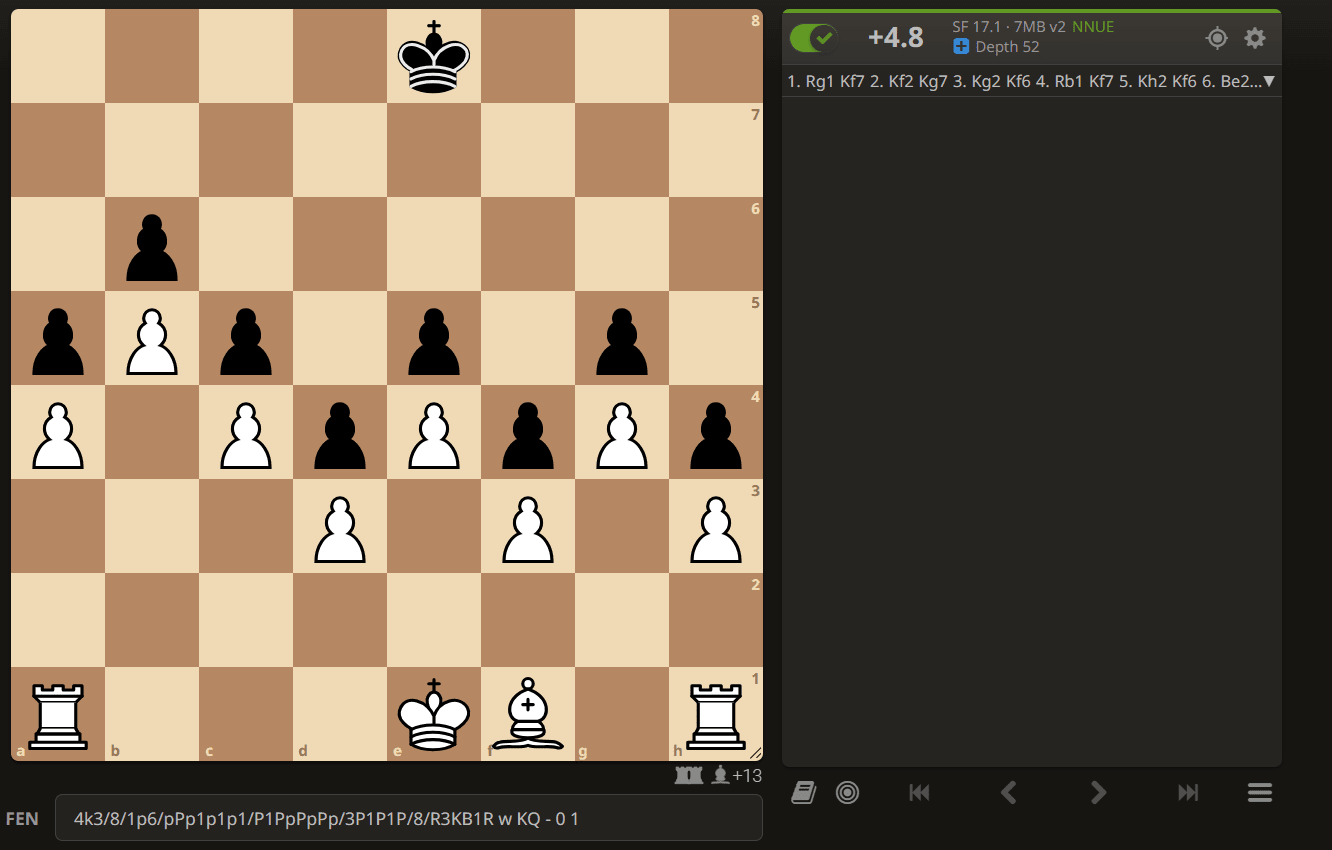1332x850 pixels.
Task: Click the target crosshair icon in engine header
Action: [x=1217, y=38]
